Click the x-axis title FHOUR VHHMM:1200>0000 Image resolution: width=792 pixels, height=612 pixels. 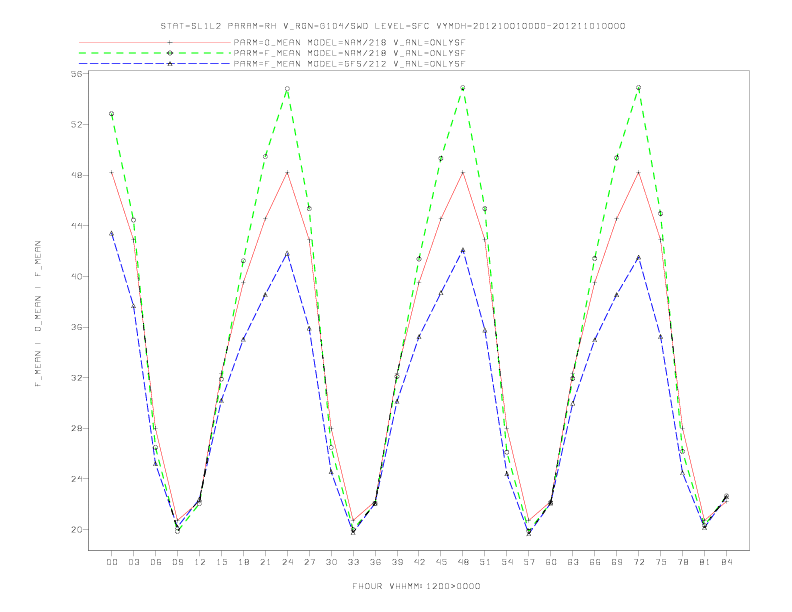coord(416,586)
